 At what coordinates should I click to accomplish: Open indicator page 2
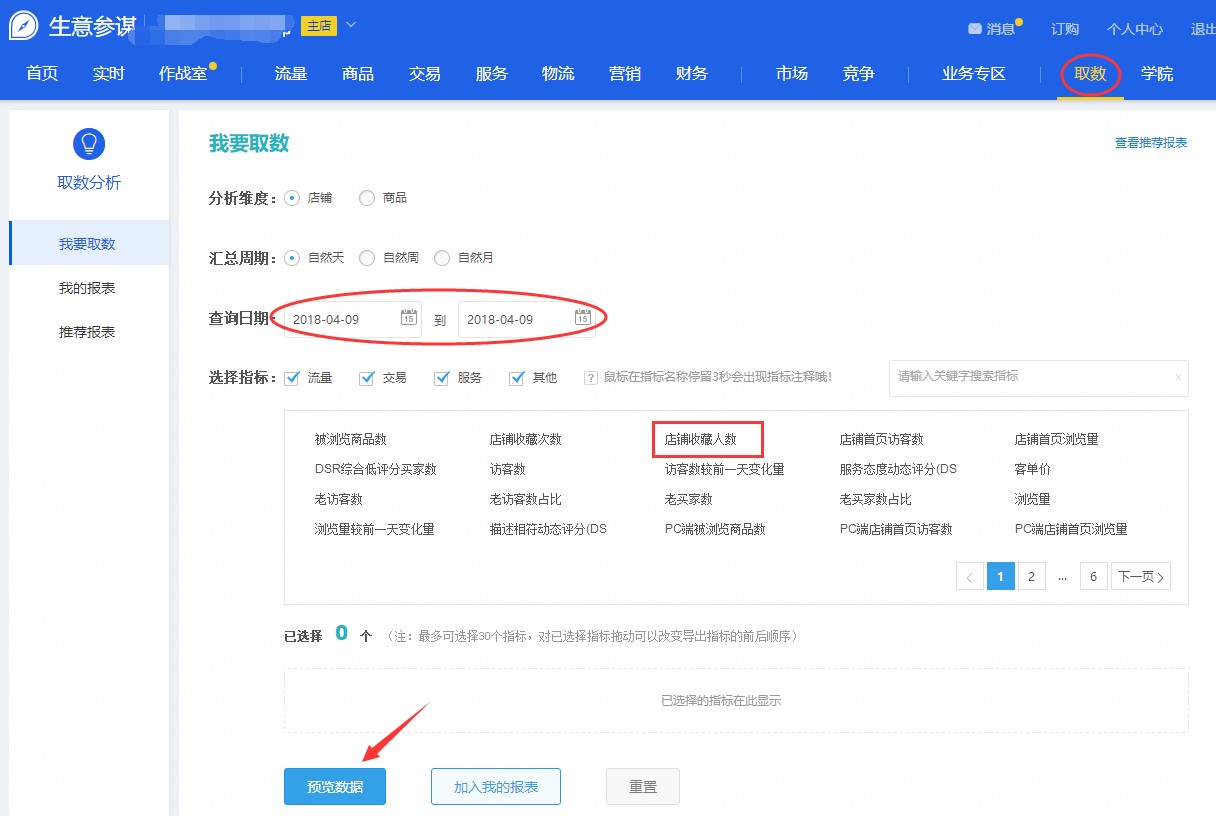point(1031,576)
